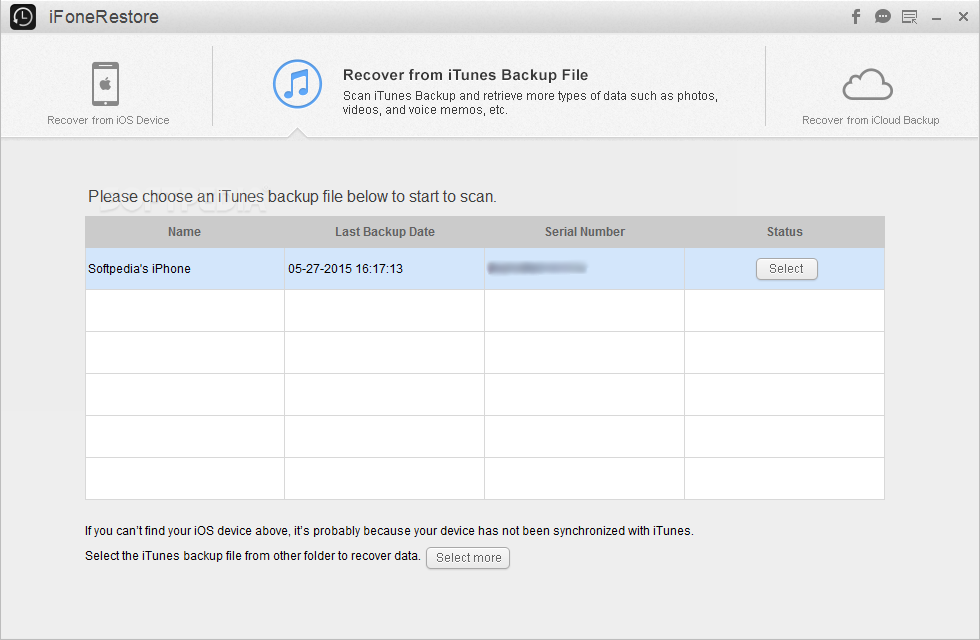The image size is (980, 640).
Task: Click the iTunes music note icon
Action: pos(297,84)
